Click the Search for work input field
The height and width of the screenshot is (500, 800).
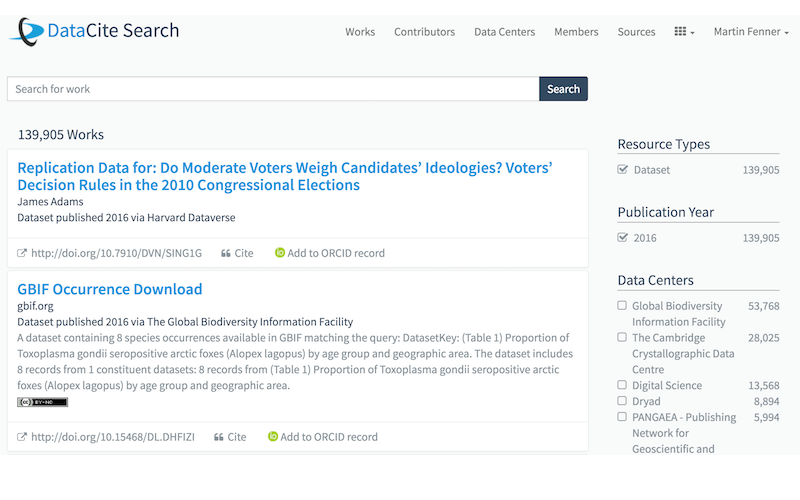273,89
